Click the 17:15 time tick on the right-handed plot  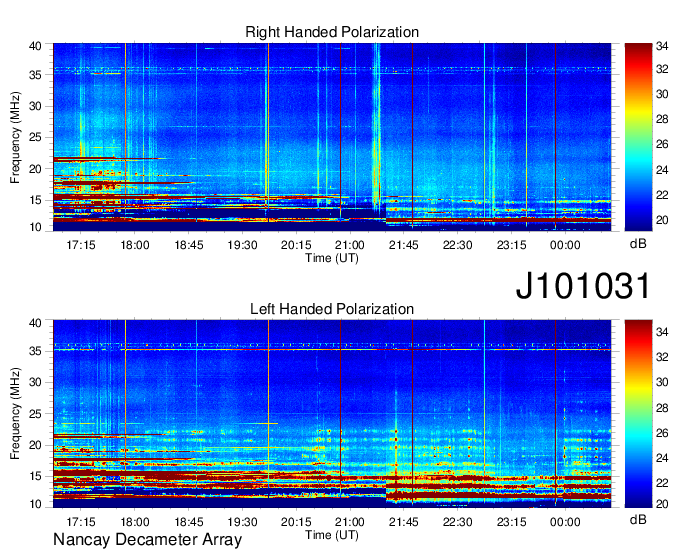click(x=81, y=245)
